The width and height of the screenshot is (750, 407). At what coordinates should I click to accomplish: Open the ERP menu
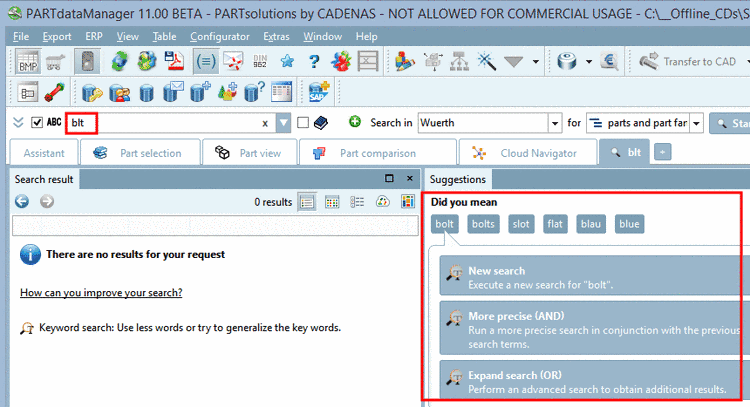click(94, 36)
